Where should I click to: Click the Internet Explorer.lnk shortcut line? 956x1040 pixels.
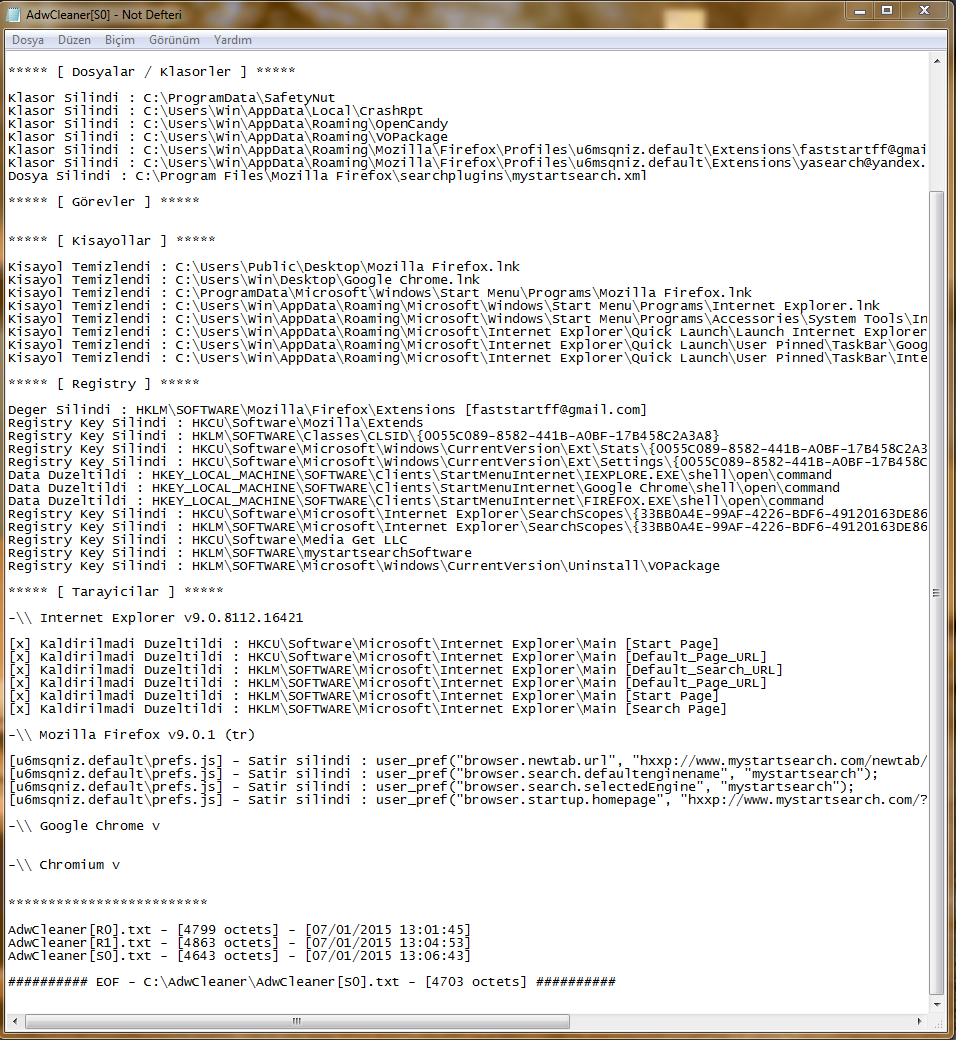(x=444, y=306)
